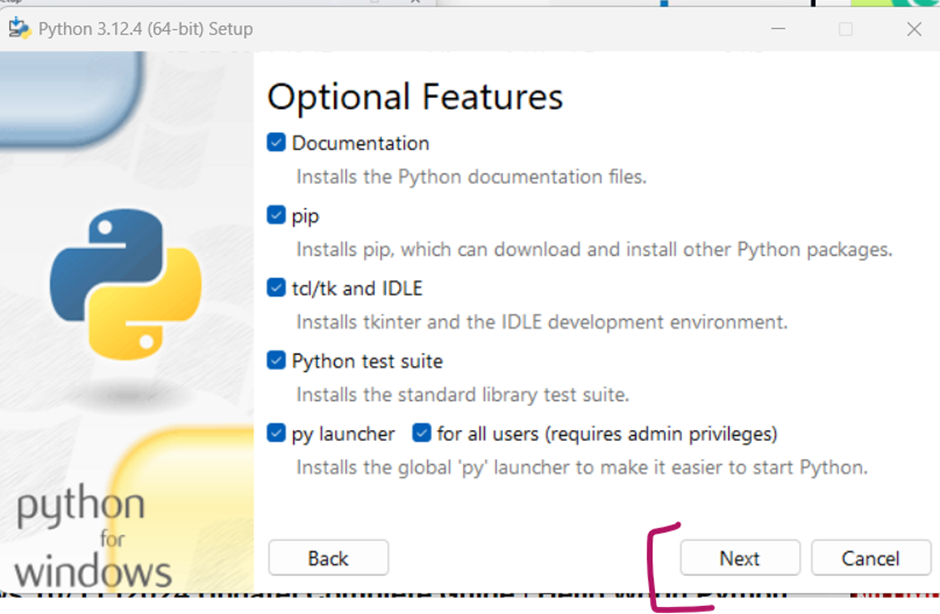The image size is (940, 614).
Task: Click the Optional Features heading
Action: [x=415, y=97]
